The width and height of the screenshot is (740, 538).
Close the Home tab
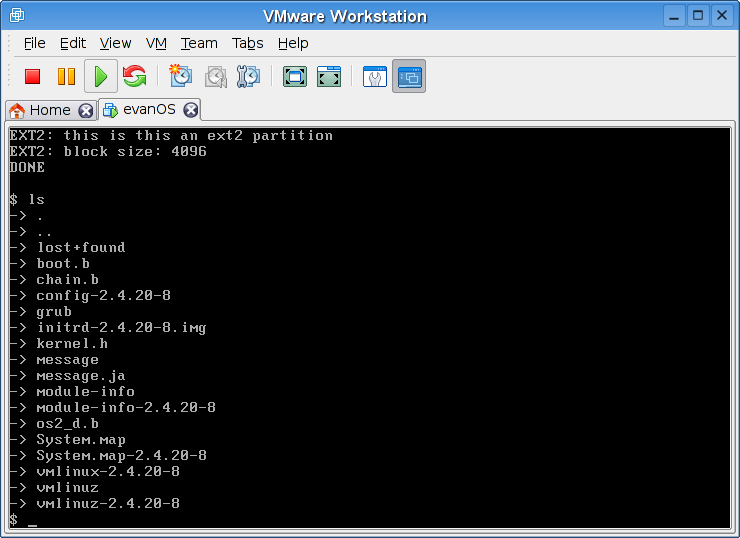[86, 110]
